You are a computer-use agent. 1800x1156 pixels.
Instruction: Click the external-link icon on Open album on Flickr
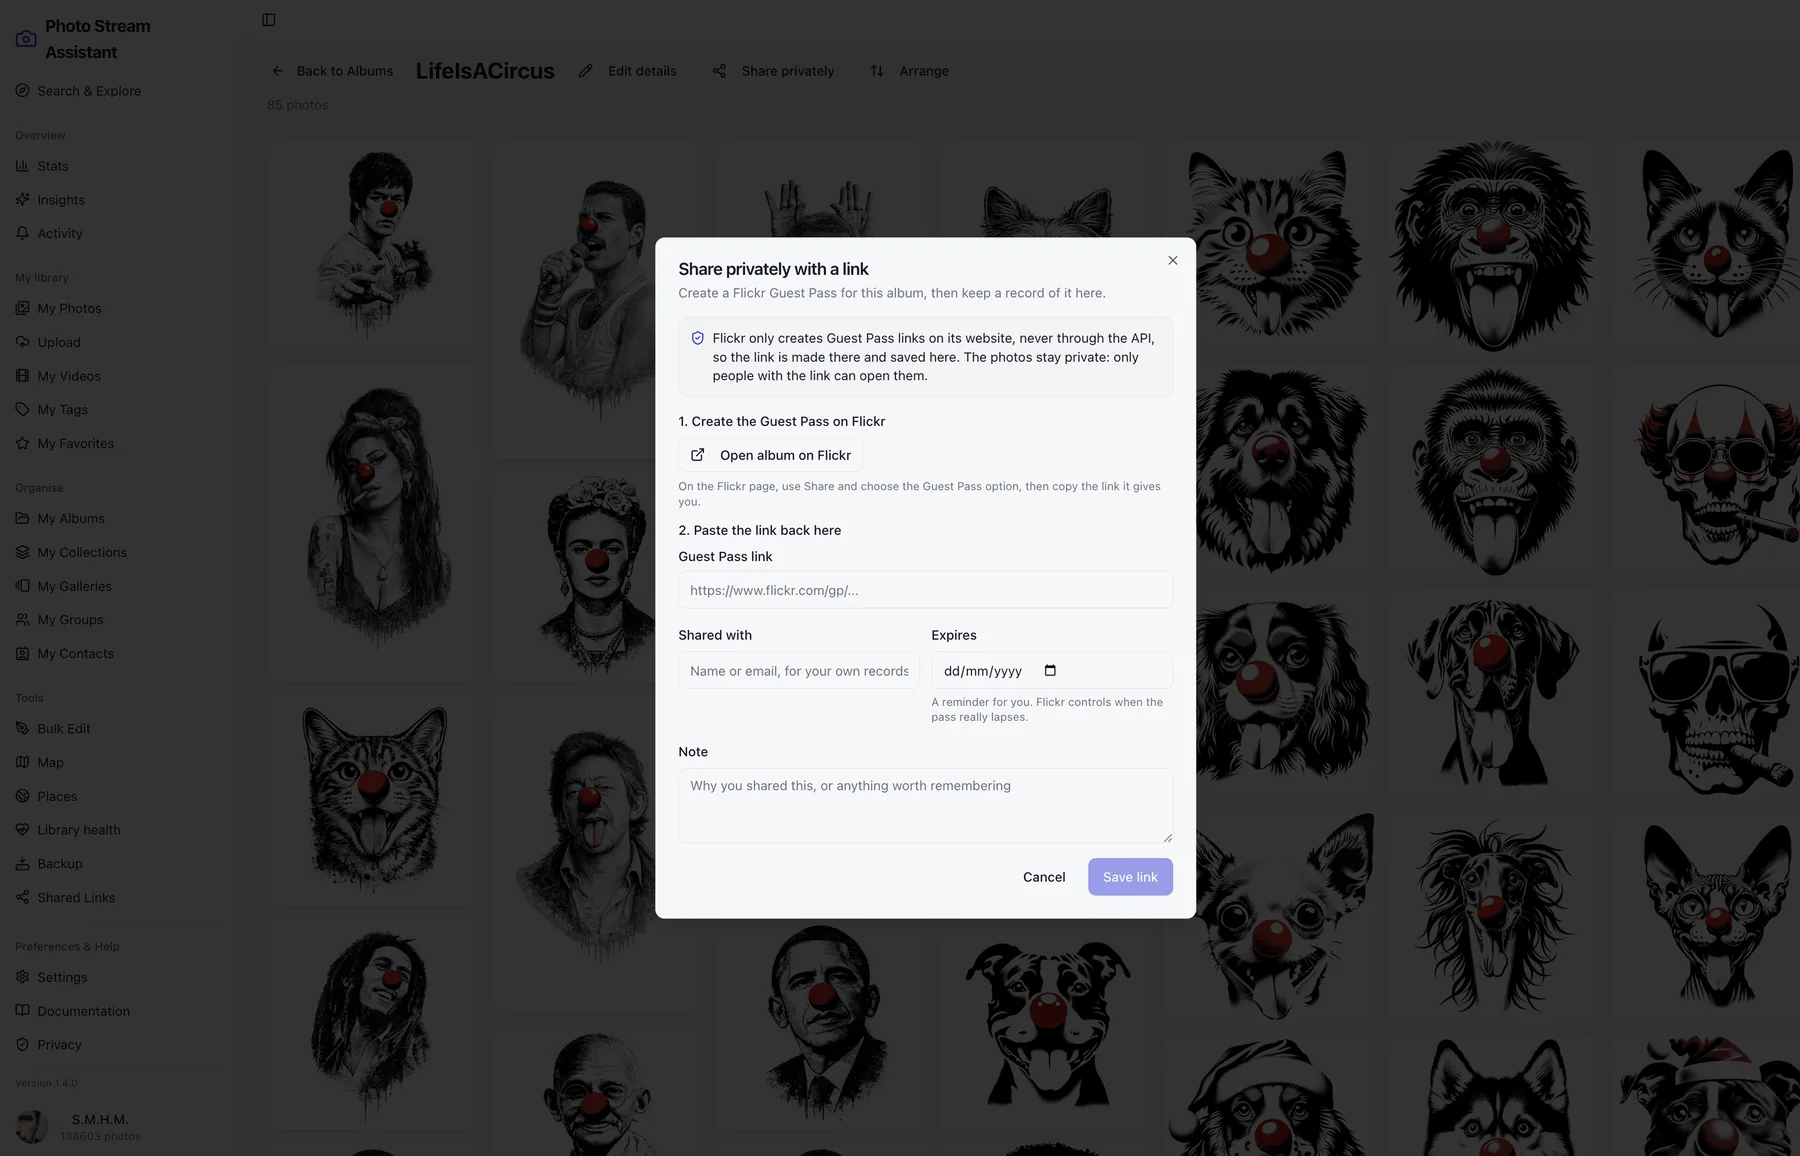(x=698, y=455)
